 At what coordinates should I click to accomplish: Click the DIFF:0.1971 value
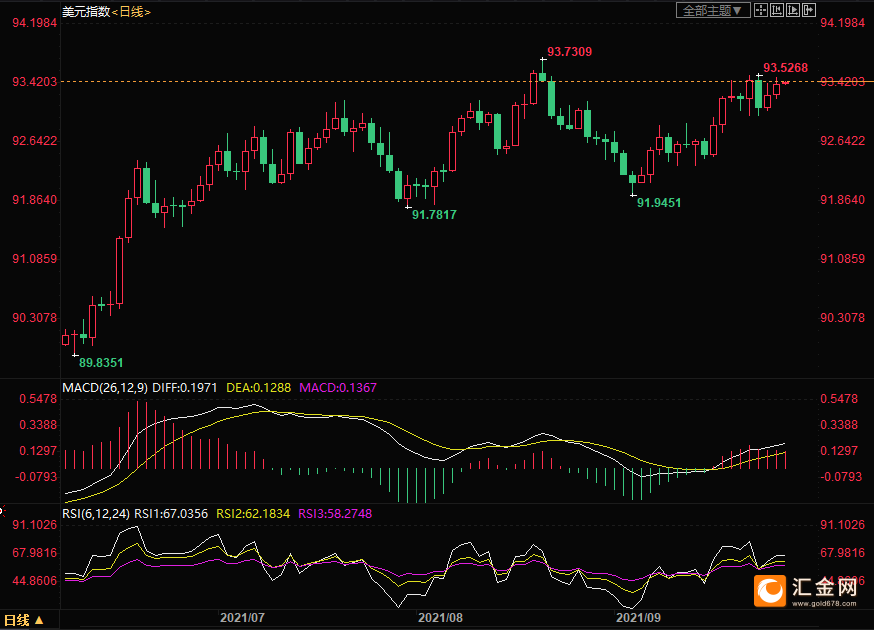pos(184,387)
